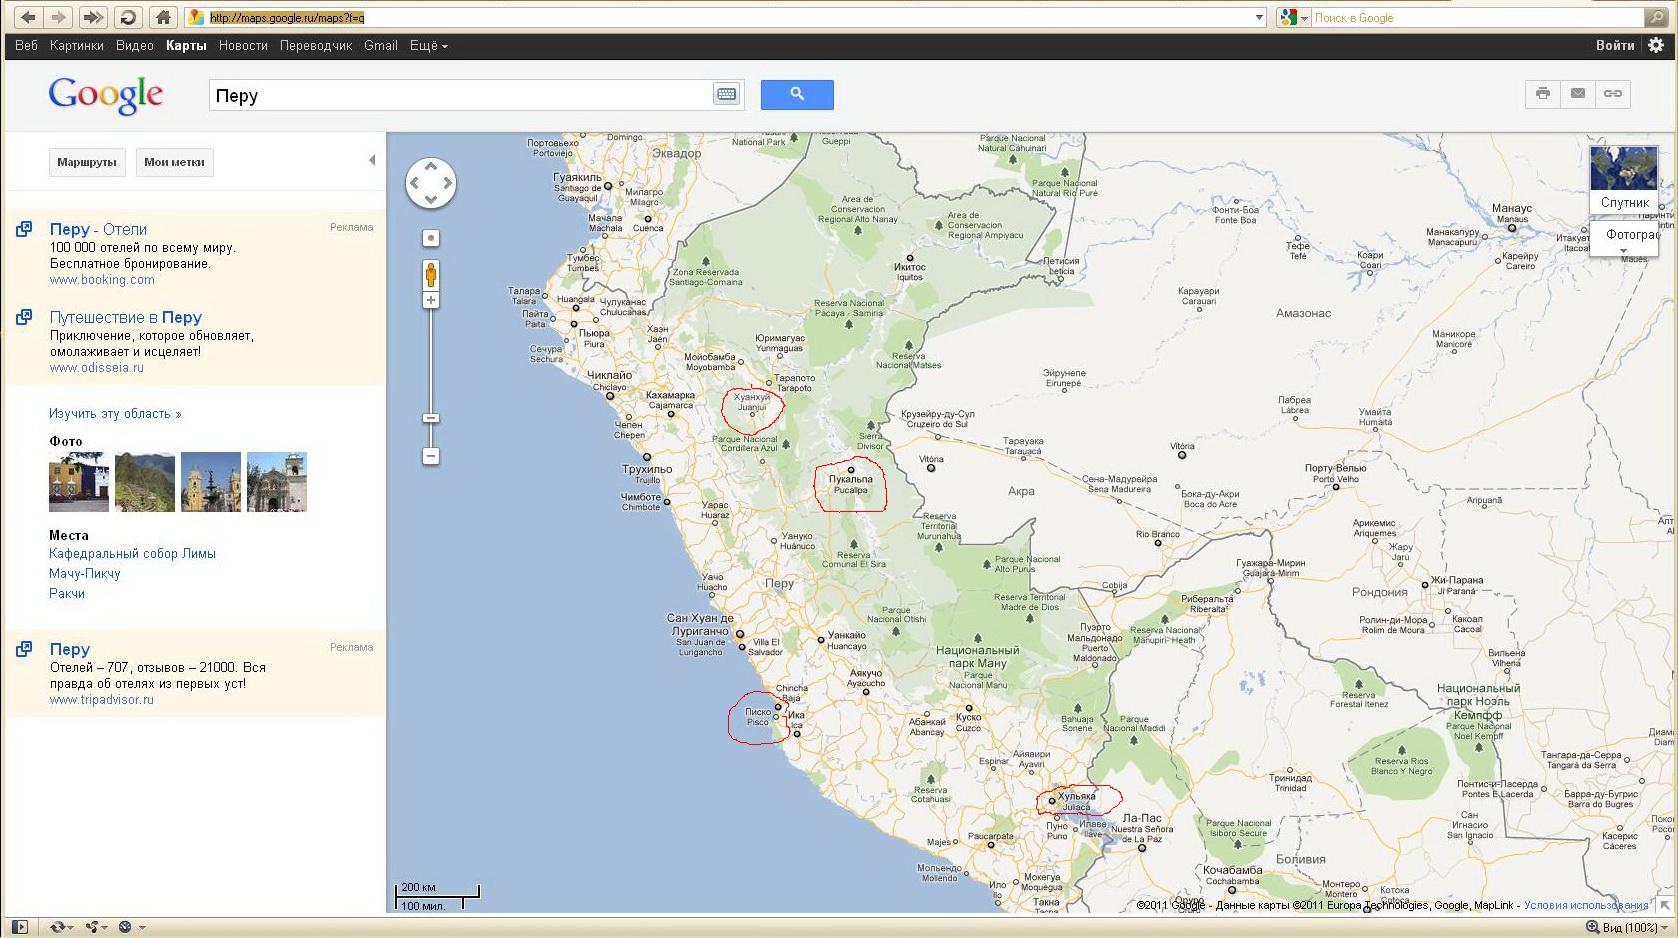Click the link chain icon

1613,94
